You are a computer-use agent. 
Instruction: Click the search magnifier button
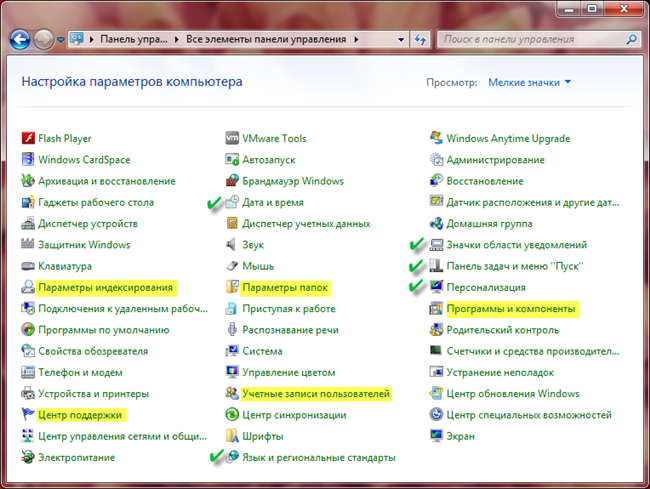point(631,39)
